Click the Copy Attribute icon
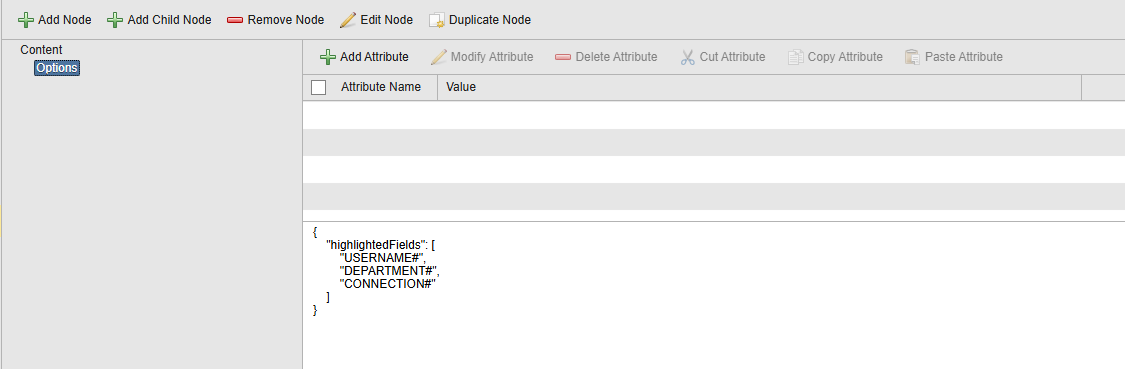The height and width of the screenshot is (369, 1125). pos(795,57)
